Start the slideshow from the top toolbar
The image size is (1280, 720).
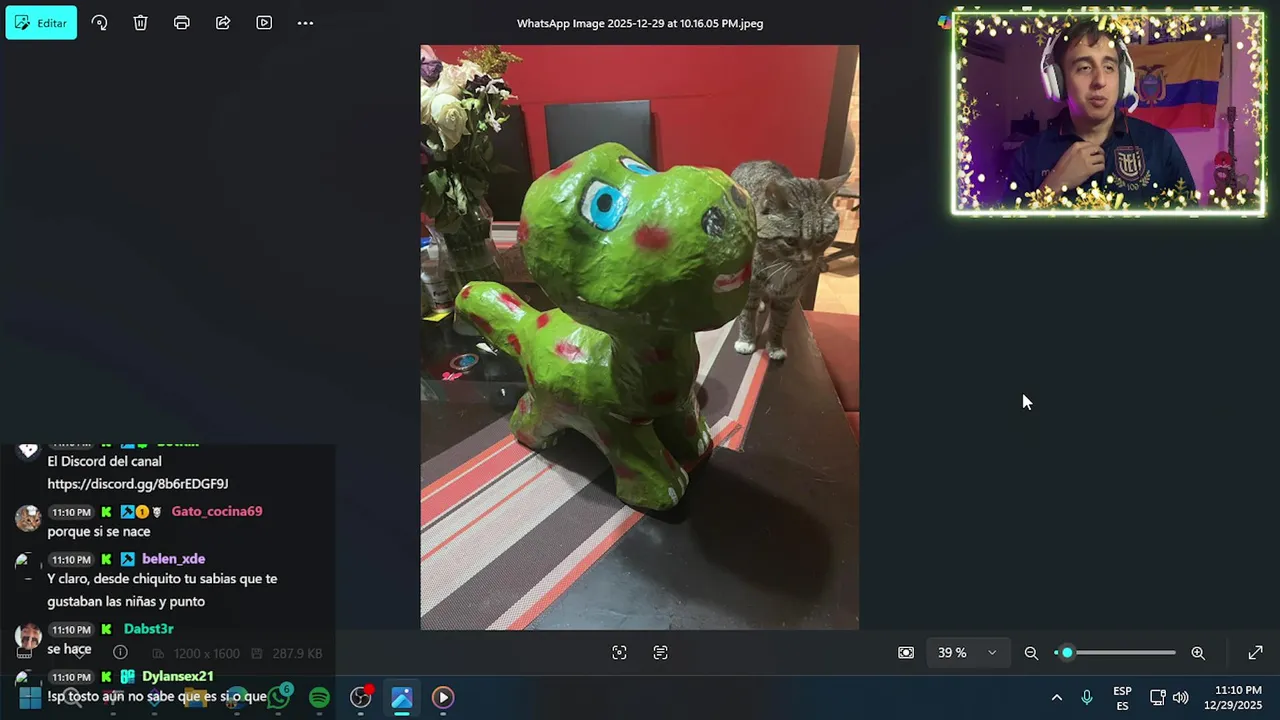[264, 23]
